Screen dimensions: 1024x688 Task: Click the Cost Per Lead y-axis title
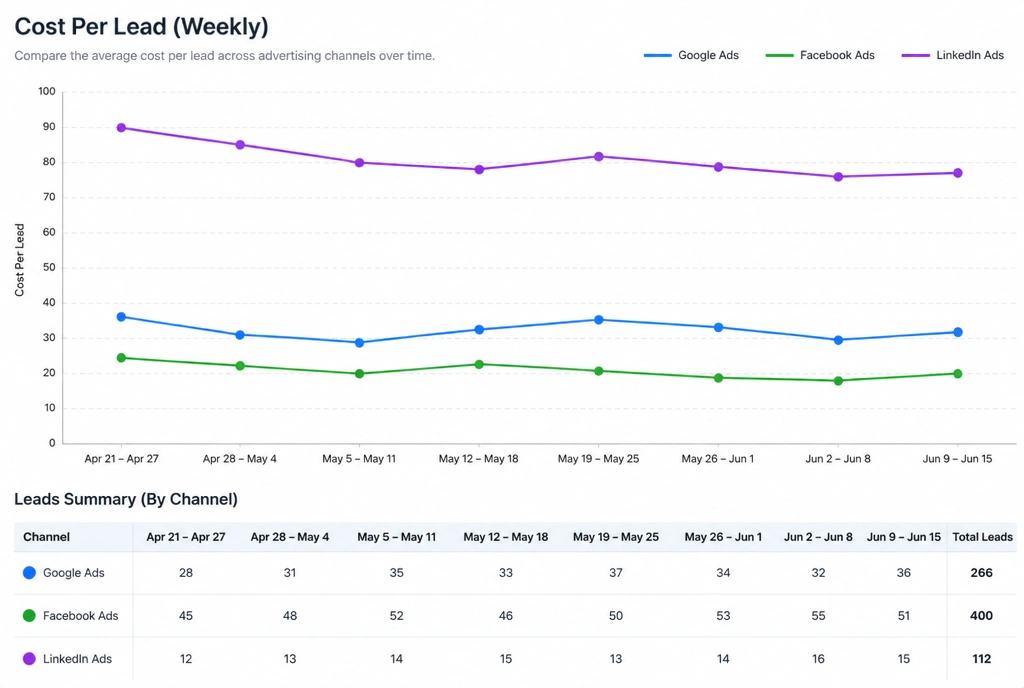point(20,260)
